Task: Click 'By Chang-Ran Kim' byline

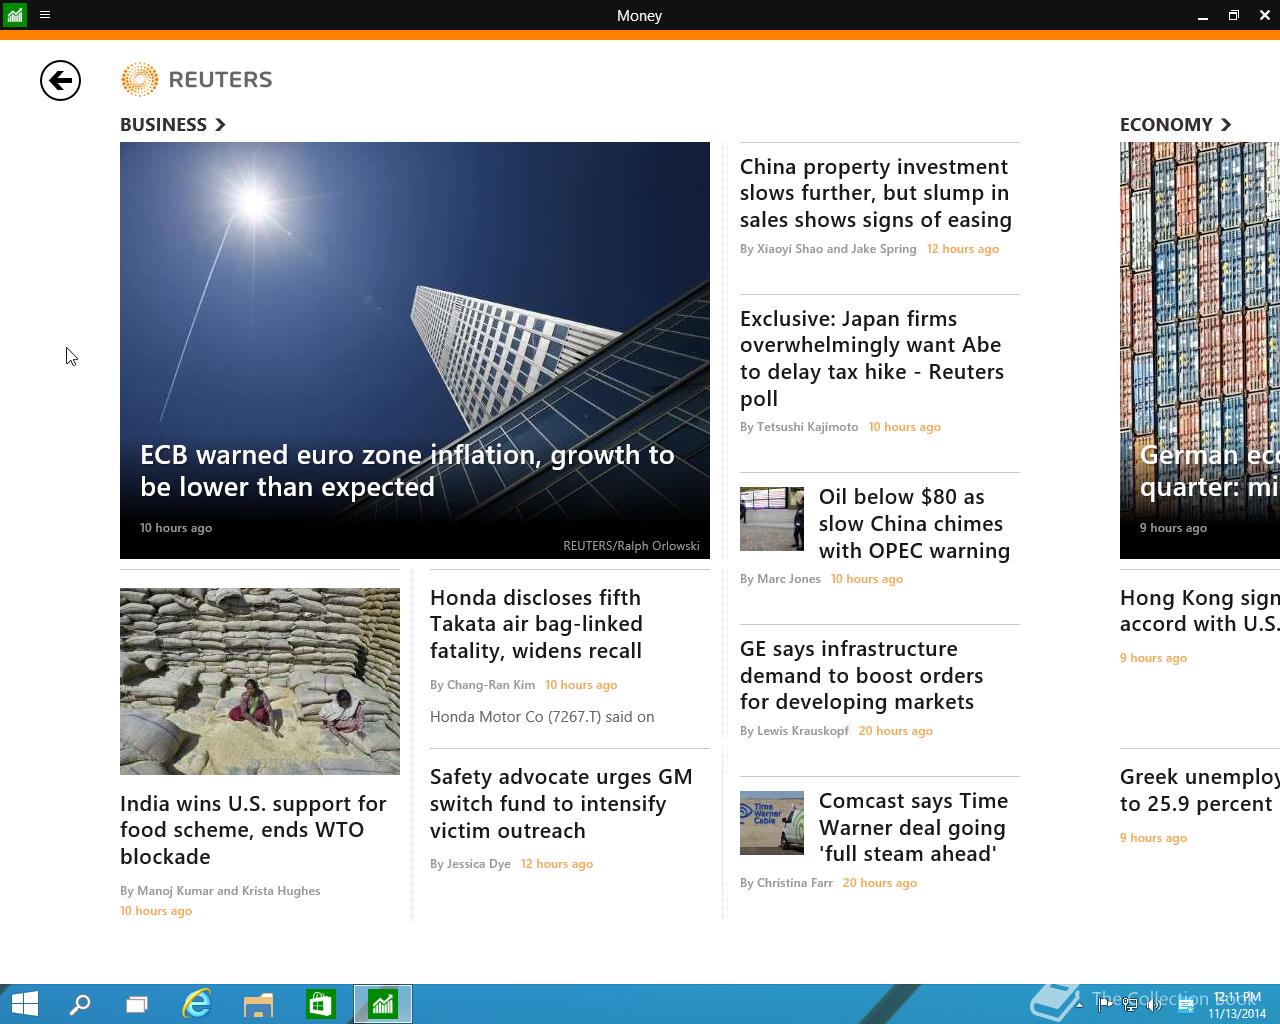Action: click(x=482, y=685)
